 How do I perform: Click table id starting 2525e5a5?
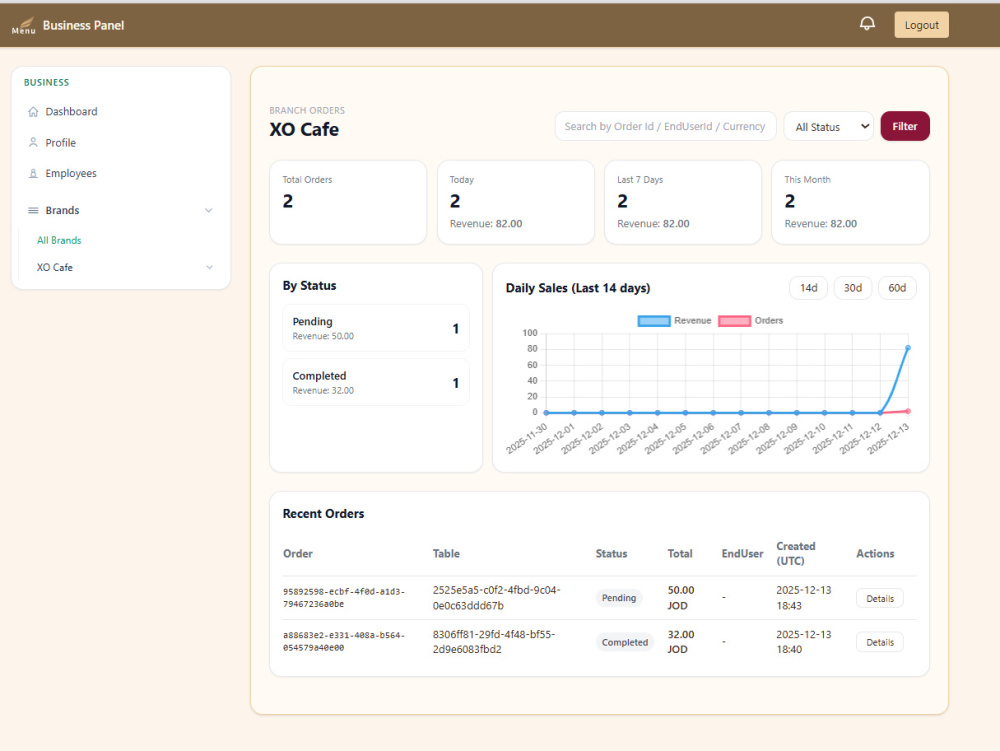pyautogui.click(x=496, y=598)
